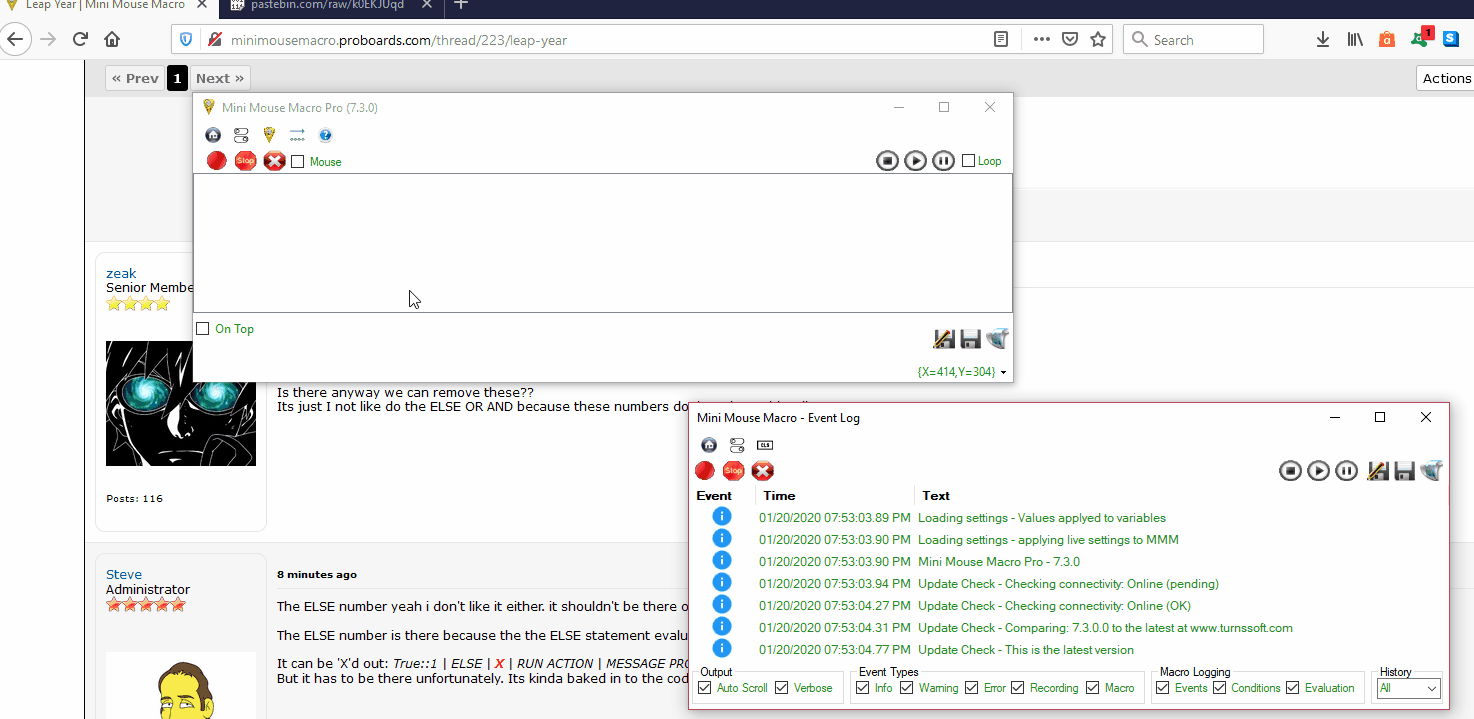Click the Next page link on forum
This screenshot has width=1474, height=719.
click(219, 78)
